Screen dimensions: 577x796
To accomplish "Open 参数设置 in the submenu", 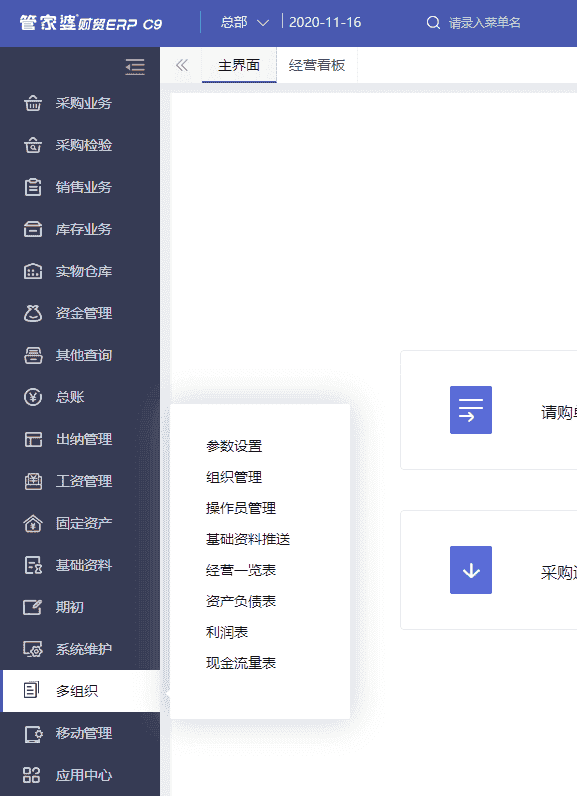I will click(x=234, y=446).
